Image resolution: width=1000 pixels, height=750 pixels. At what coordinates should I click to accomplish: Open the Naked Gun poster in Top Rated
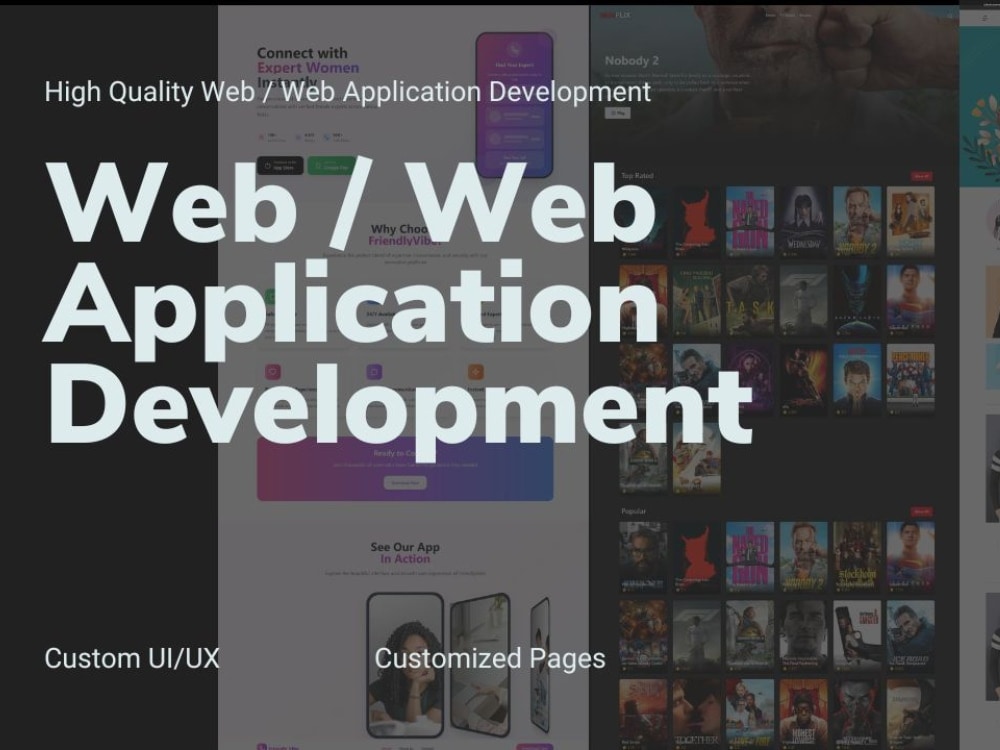(750, 221)
